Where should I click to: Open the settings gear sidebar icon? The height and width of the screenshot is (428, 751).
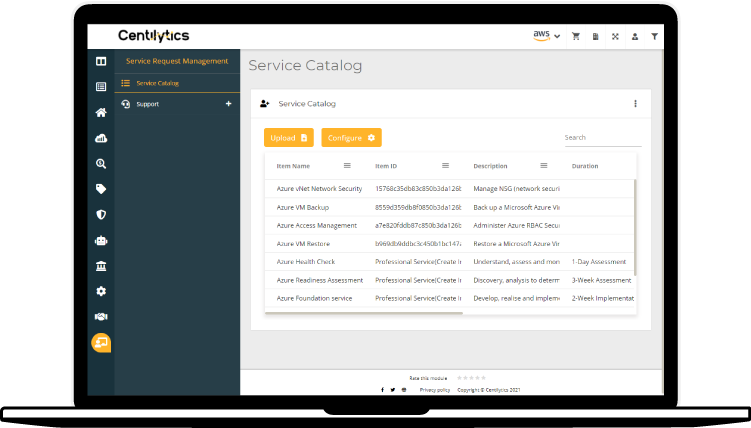(x=101, y=291)
